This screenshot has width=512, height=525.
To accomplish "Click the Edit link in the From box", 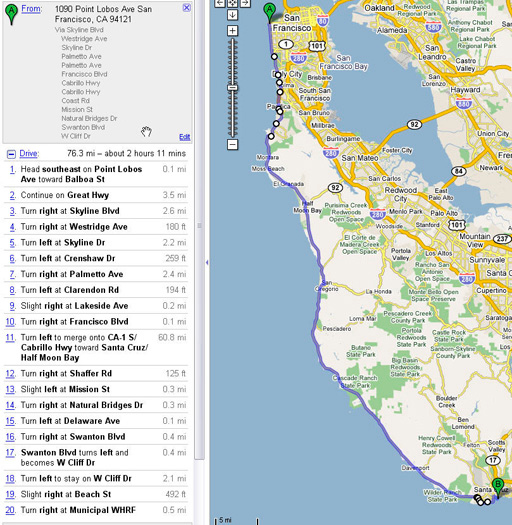I will pos(185,137).
